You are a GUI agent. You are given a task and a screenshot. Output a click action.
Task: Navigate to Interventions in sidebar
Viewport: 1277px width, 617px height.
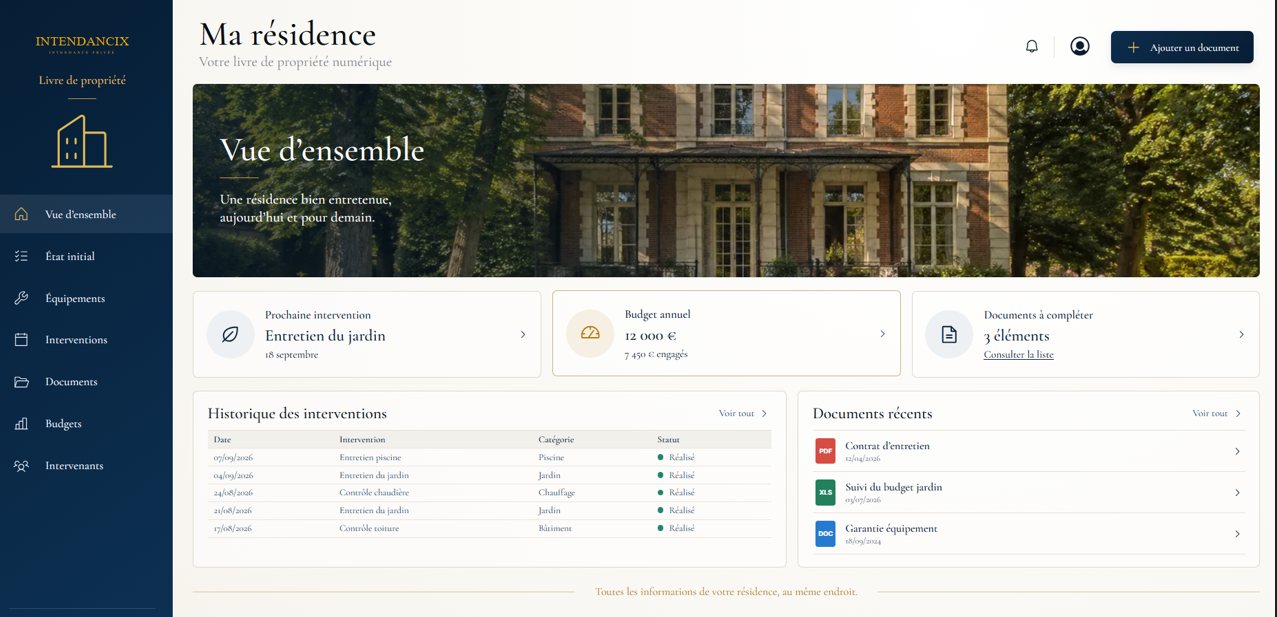pyautogui.click(x=86, y=340)
